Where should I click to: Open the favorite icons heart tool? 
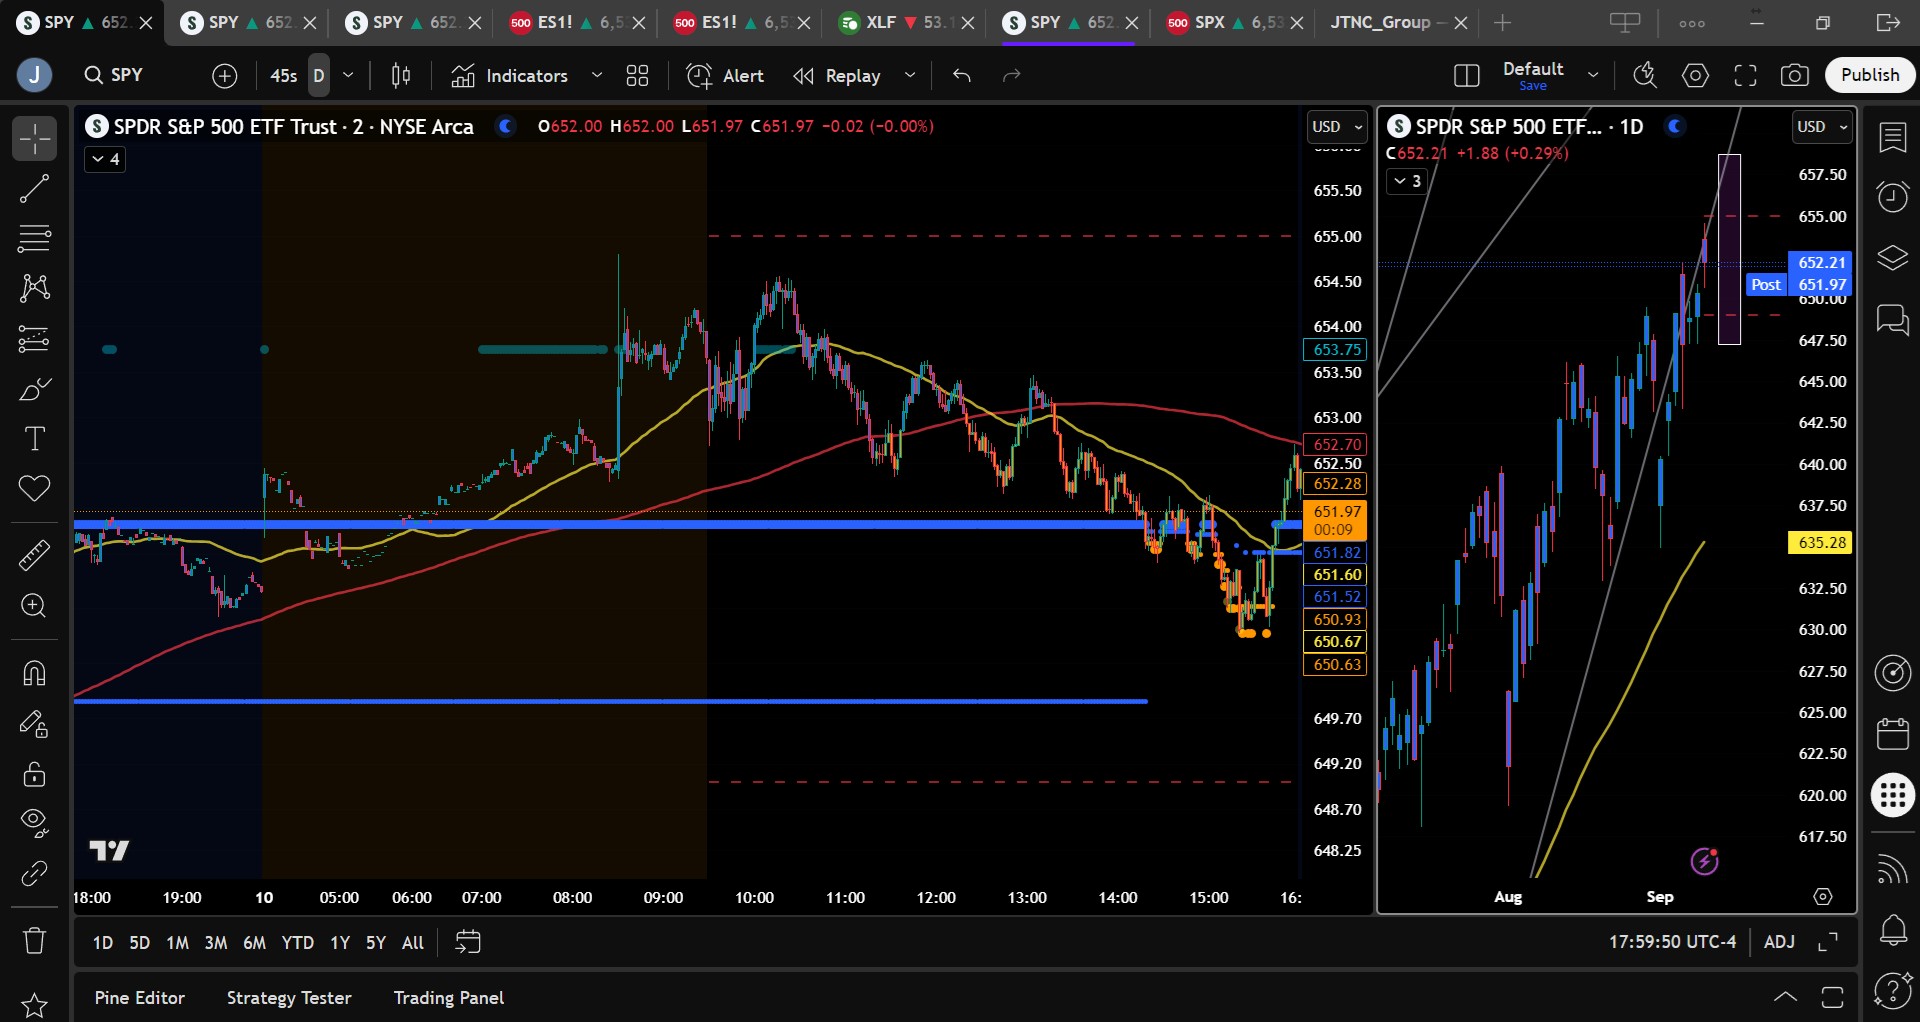tap(34, 489)
